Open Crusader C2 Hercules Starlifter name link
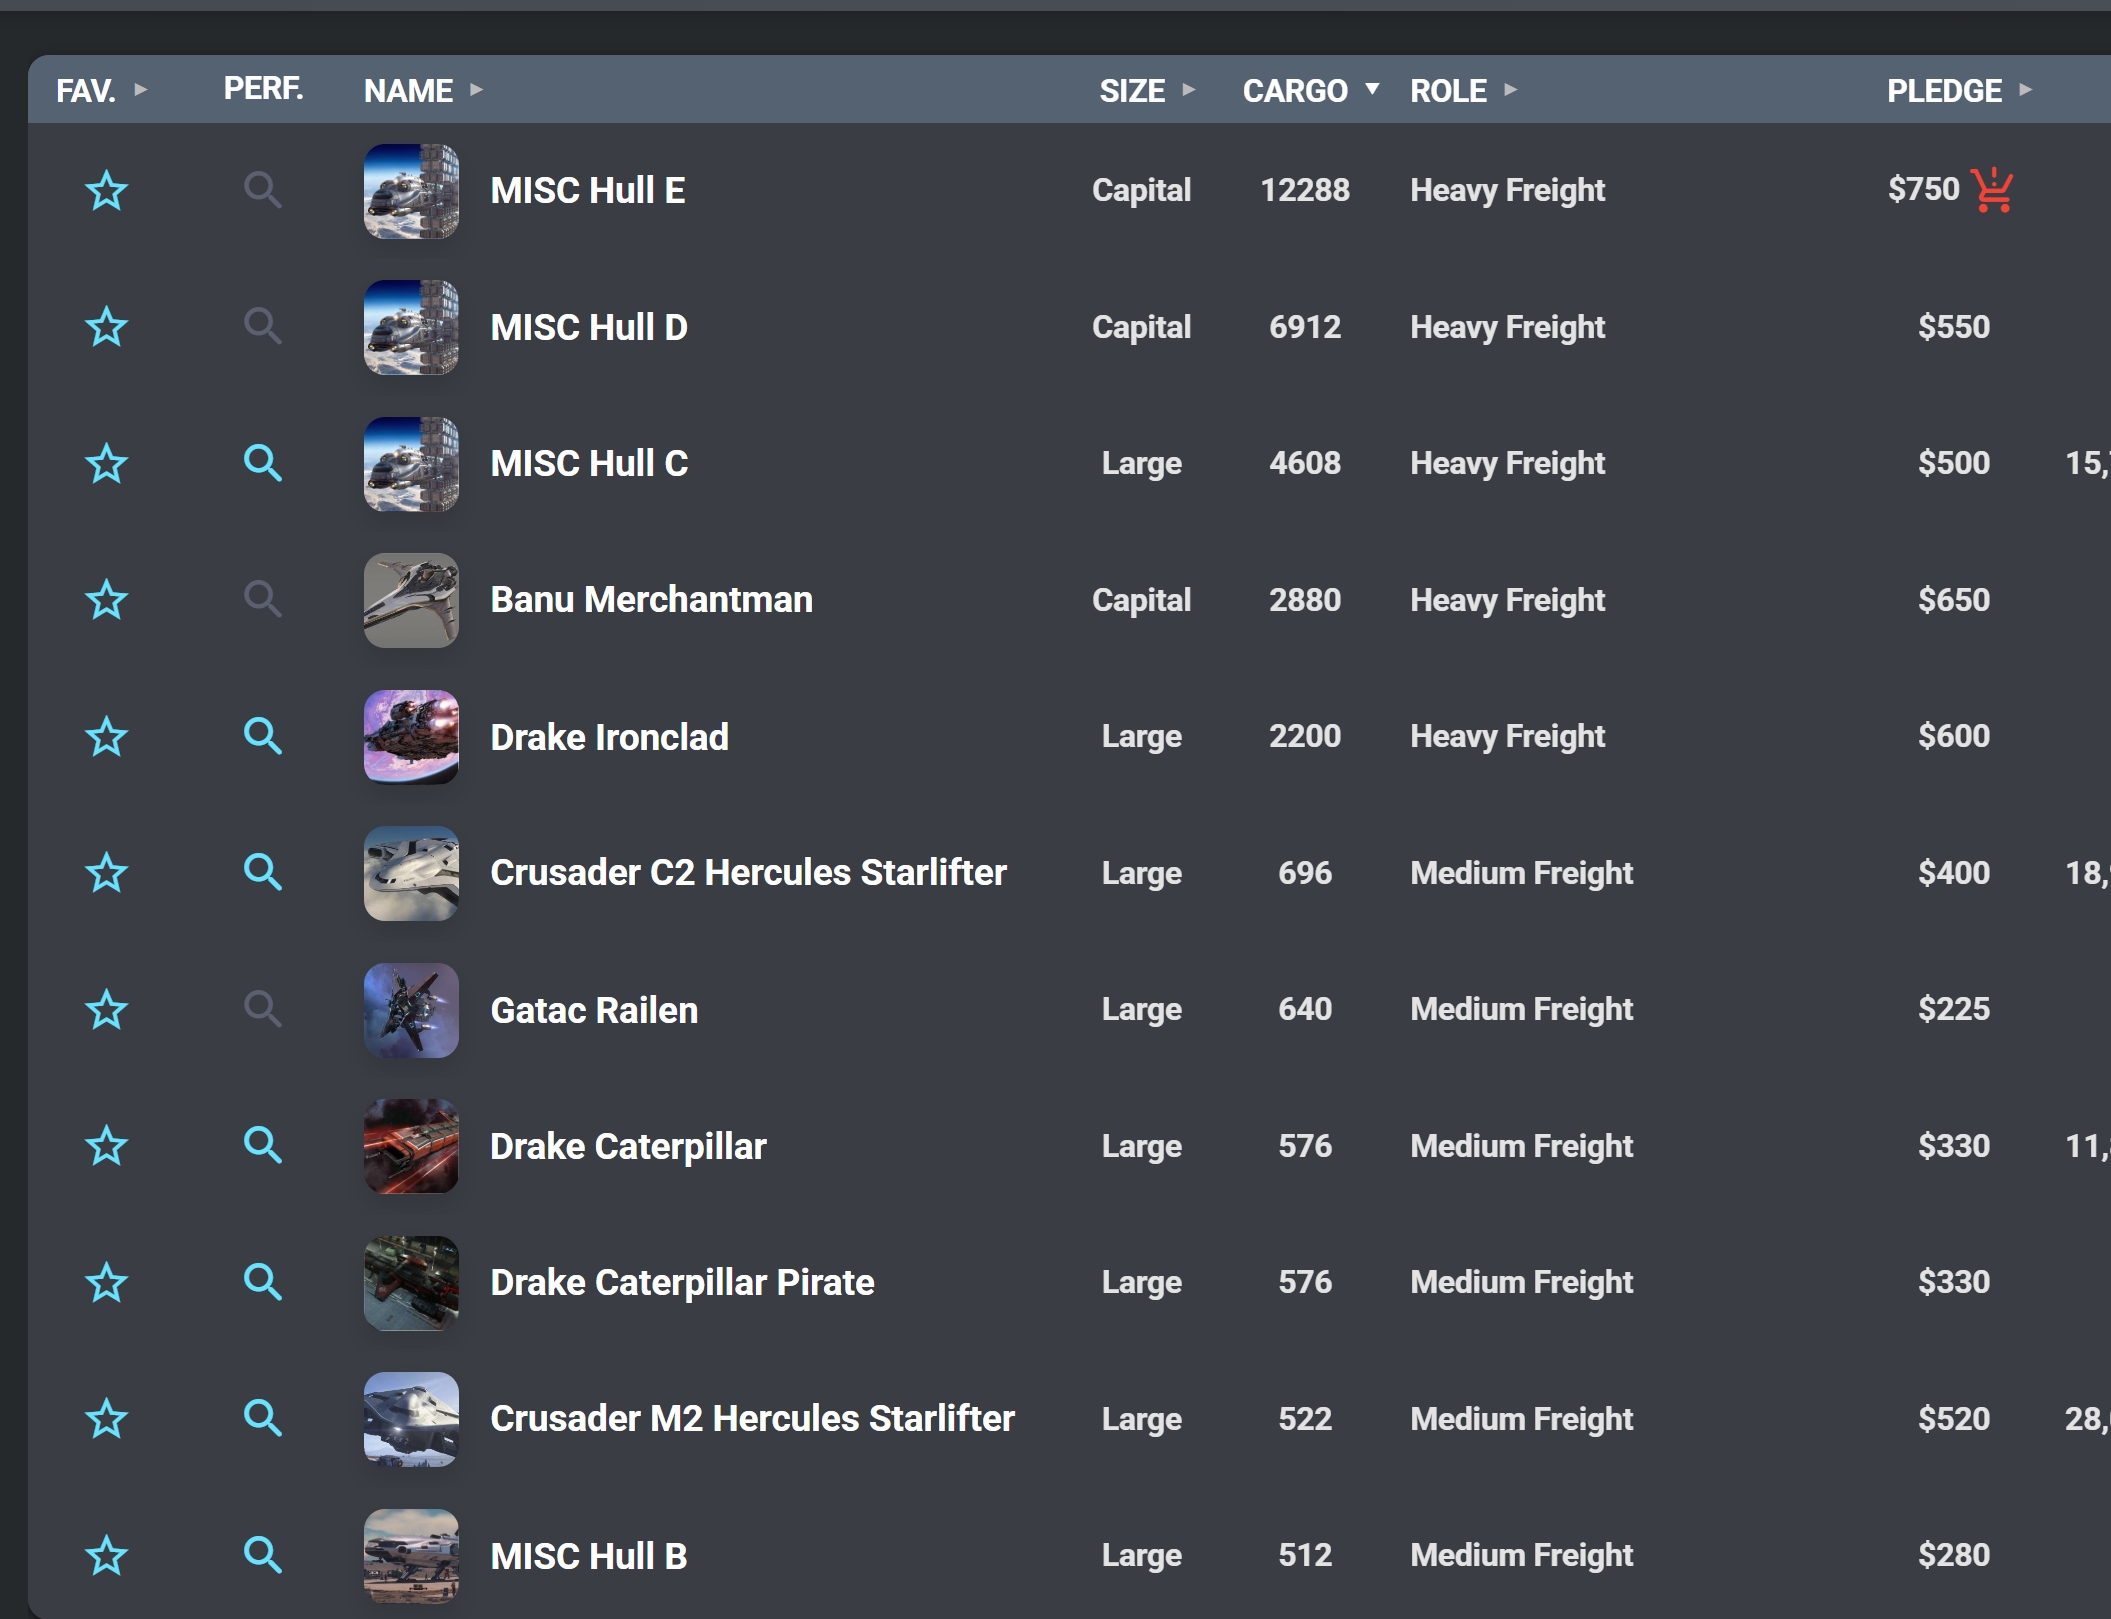Image resolution: width=2111 pixels, height=1619 pixels. (x=748, y=873)
